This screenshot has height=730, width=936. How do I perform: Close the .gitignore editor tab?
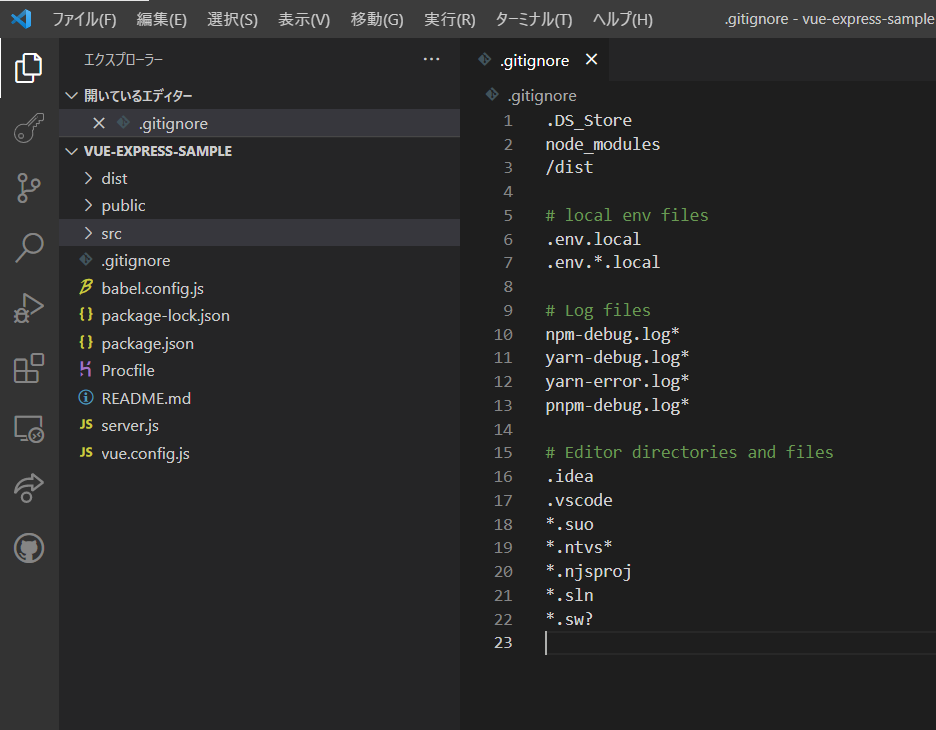coord(591,60)
